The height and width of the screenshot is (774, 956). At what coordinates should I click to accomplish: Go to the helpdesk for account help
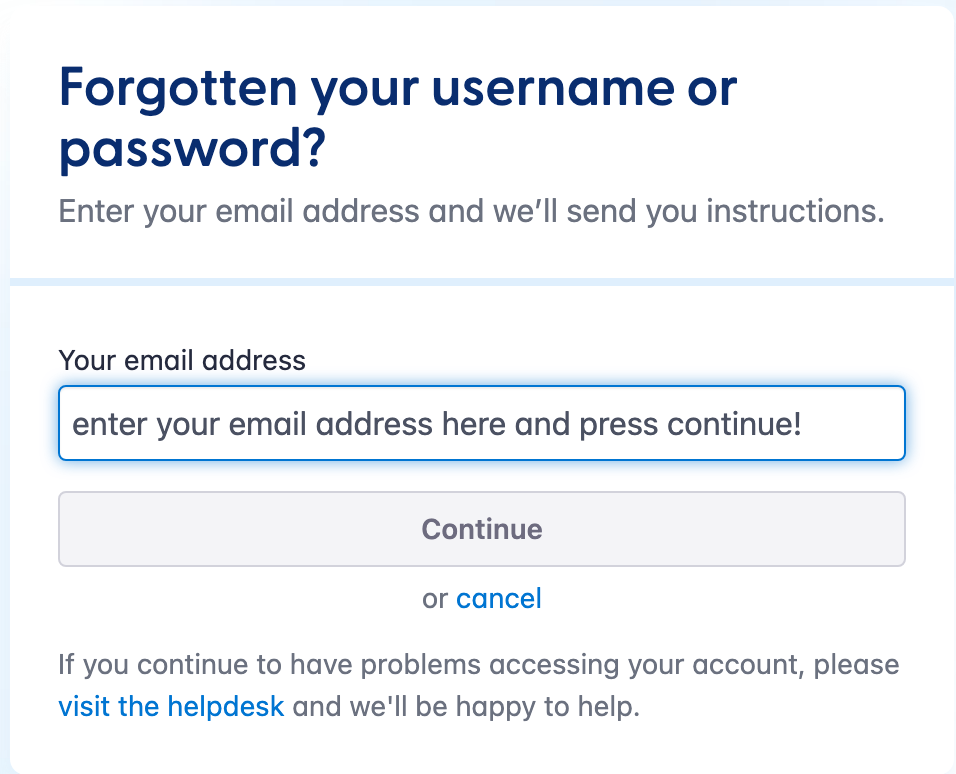(171, 707)
